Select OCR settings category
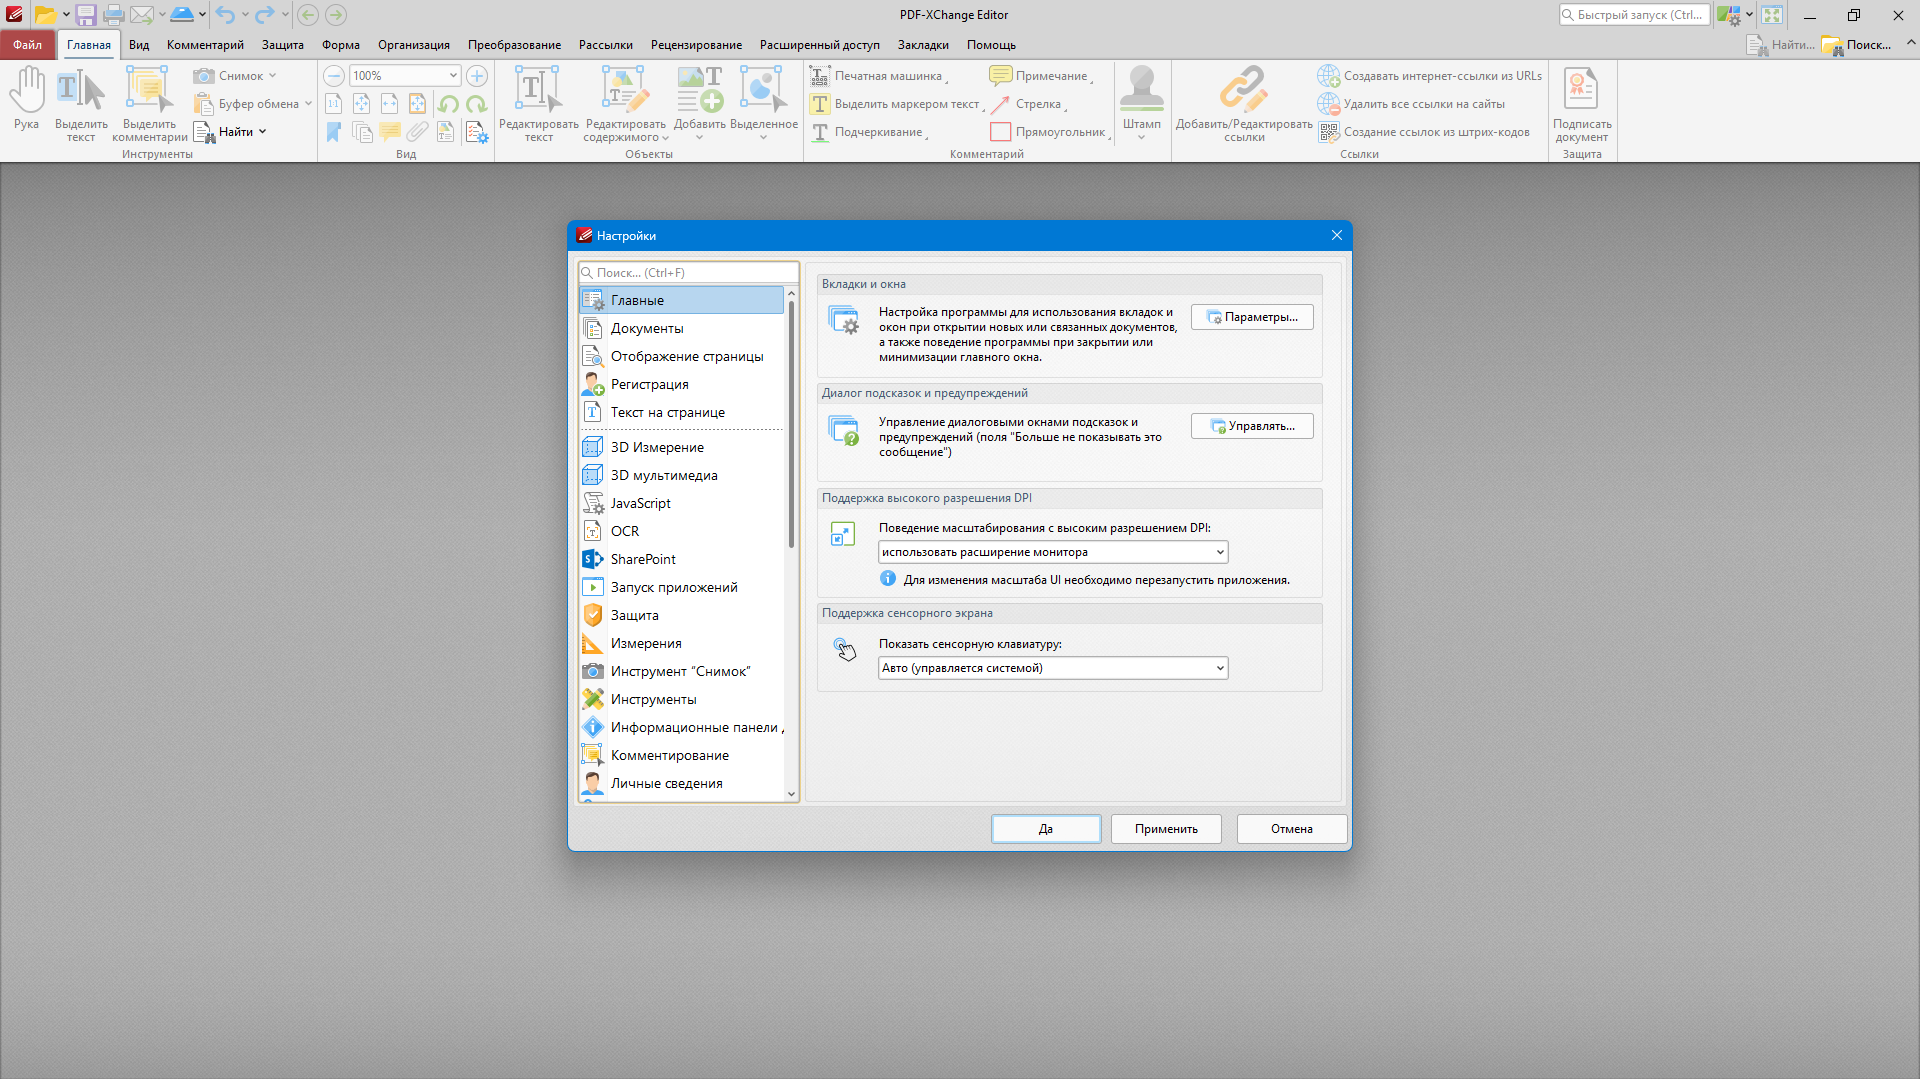Image resolution: width=1920 pixels, height=1080 pixels. (624, 531)
